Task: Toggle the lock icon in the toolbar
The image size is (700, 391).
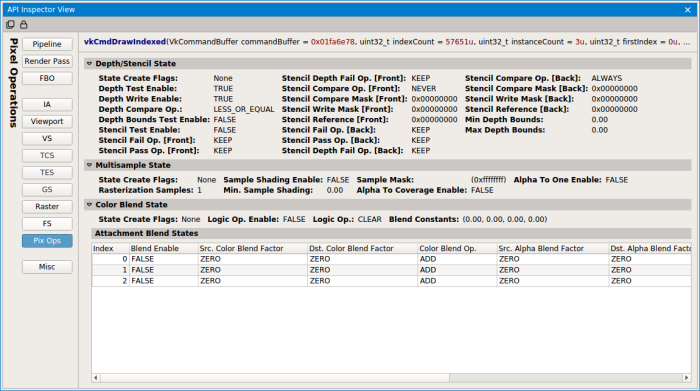Action: coord(24,25)
